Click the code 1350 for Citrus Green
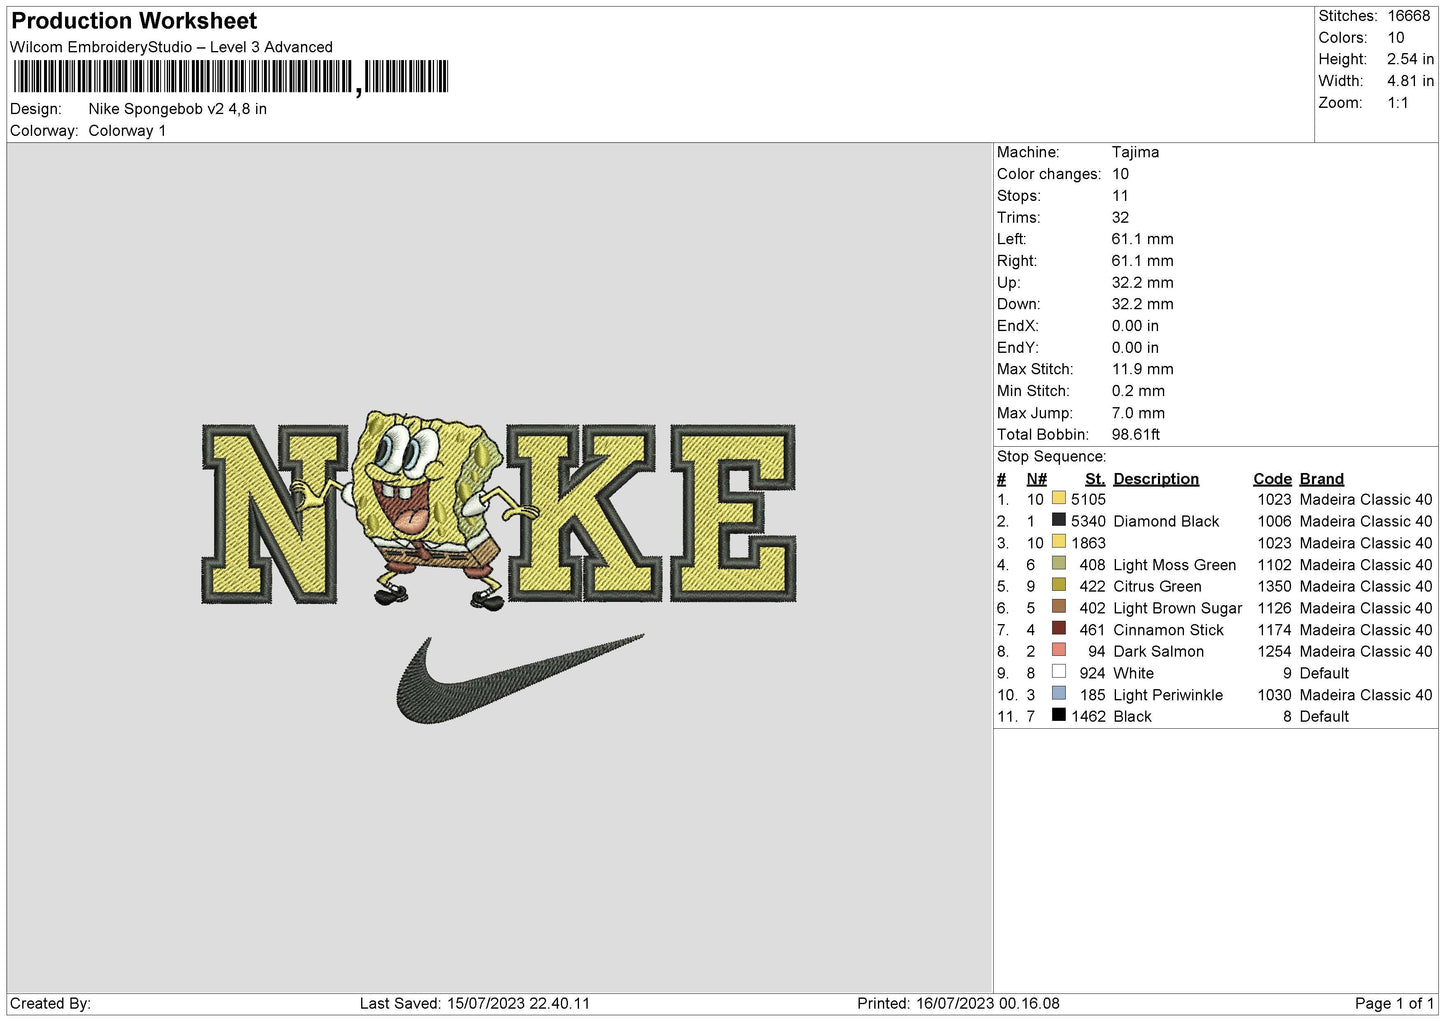This screenshot has width=1445, height=1021. (x=1274, y=587)
